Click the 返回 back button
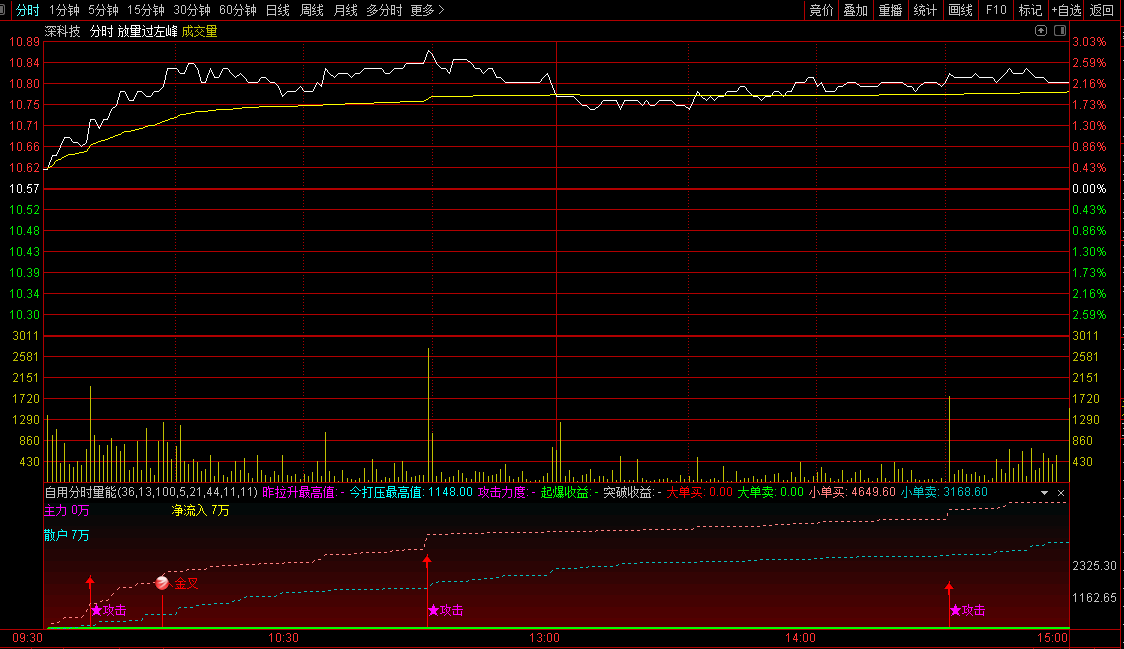 1102,10
